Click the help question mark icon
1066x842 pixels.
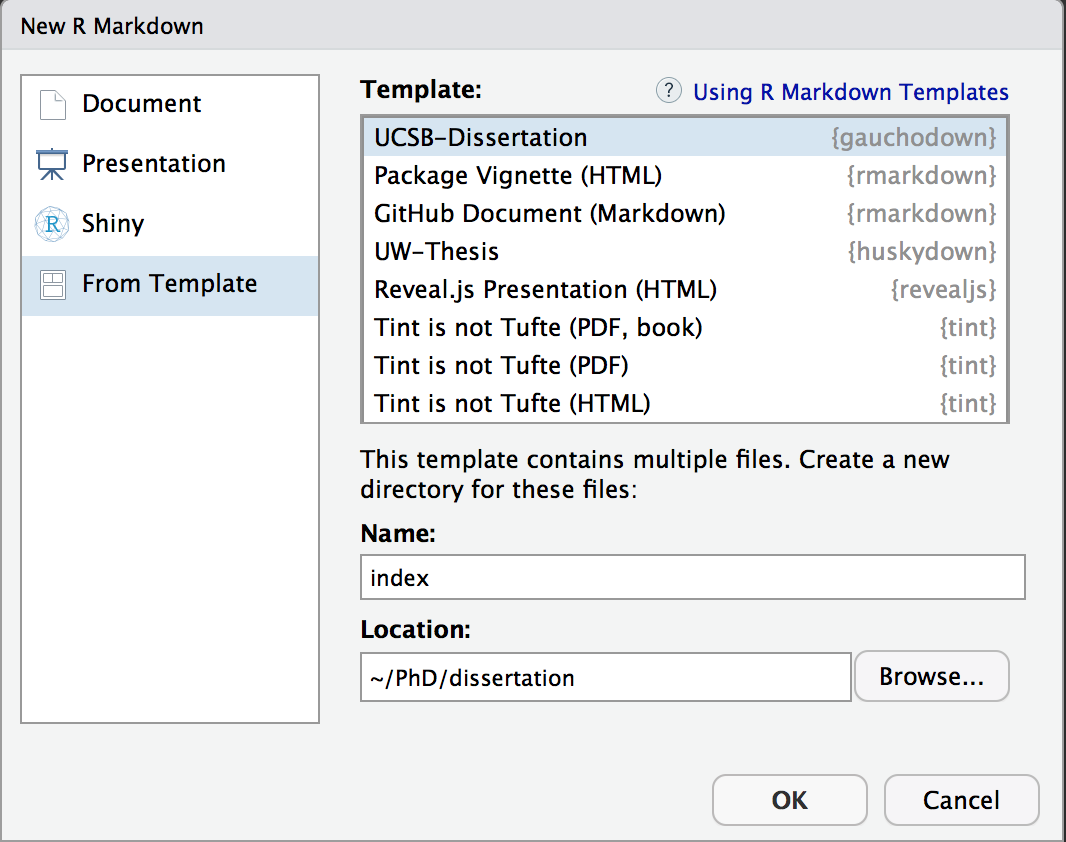pyautogui.click(x=668, y=91)
